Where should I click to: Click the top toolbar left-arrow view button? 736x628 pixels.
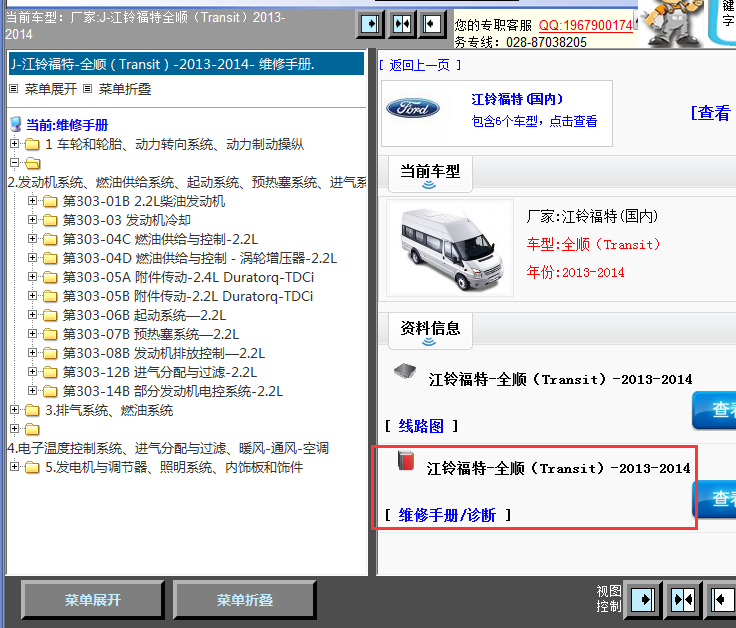tap(432, 23)
